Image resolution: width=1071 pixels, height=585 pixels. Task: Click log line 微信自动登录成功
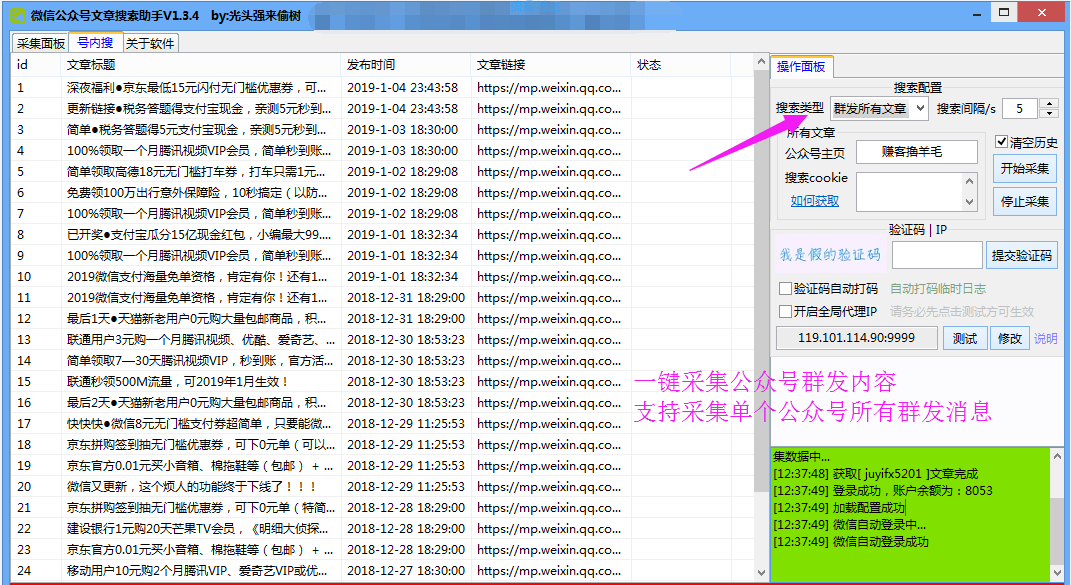(x=851, y=542)
